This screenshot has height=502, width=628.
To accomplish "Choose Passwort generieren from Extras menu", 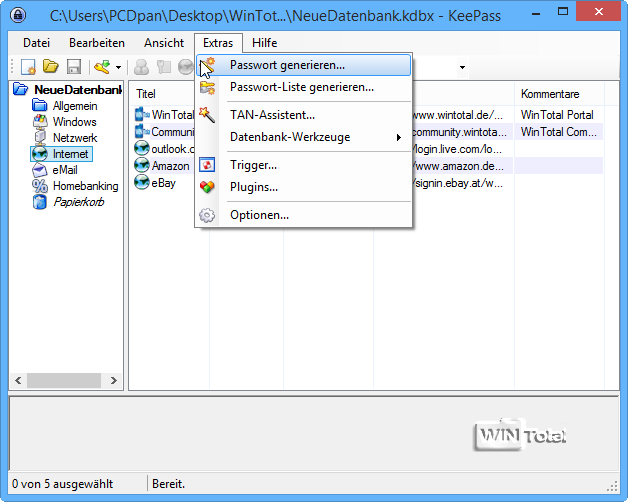I will pyautogui.click(x=304, y=65).
